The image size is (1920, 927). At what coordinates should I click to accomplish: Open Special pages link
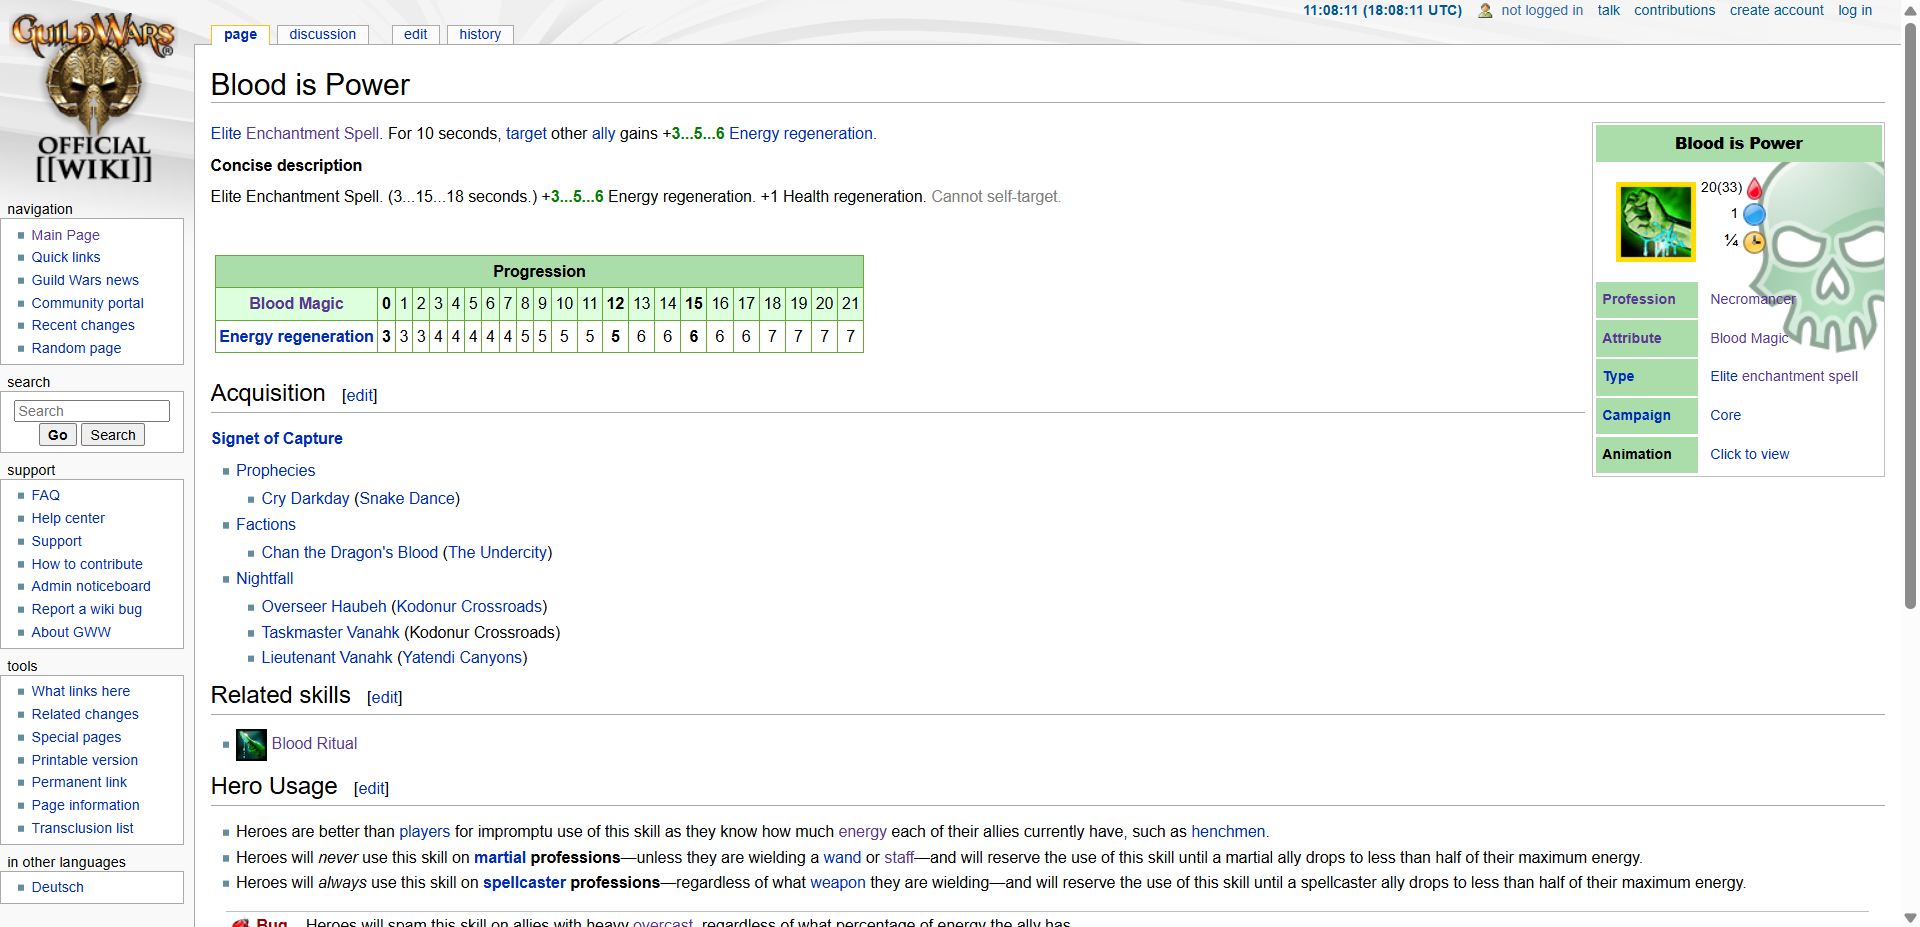[x=76, y=737]
